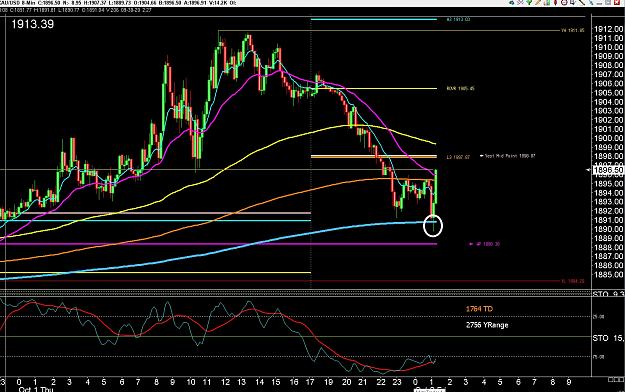Click the 1885.00 price axis label
The width and height of the screenshot is (625, 392).
[x=608, y=274]
